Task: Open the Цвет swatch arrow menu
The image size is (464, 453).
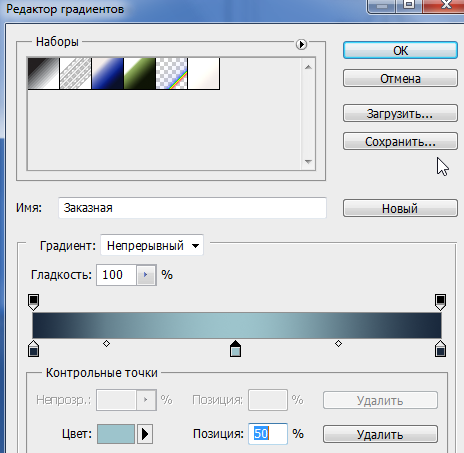Action: click(145, 434)
